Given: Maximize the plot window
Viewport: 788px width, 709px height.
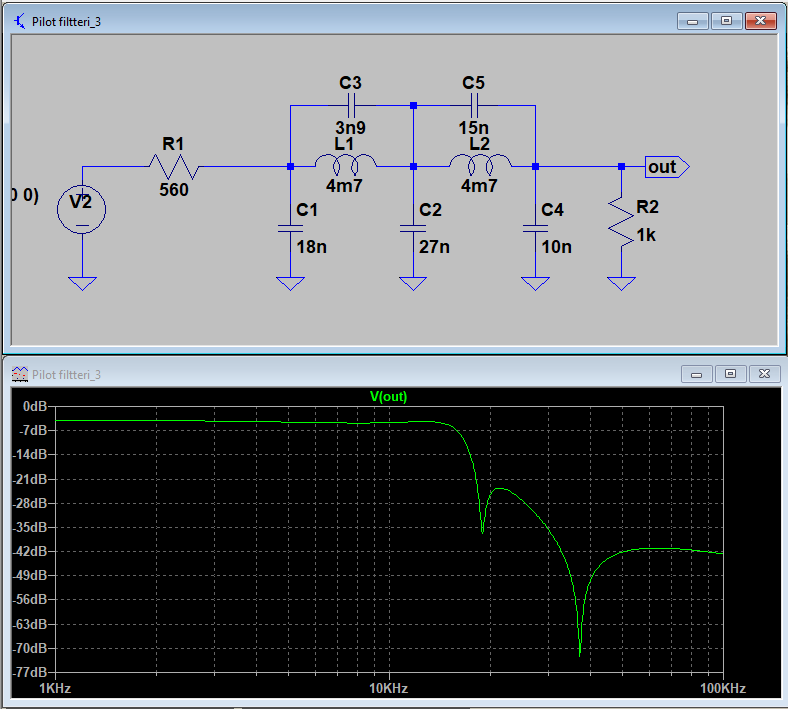Looking at the screenshot, I should 730,374.
